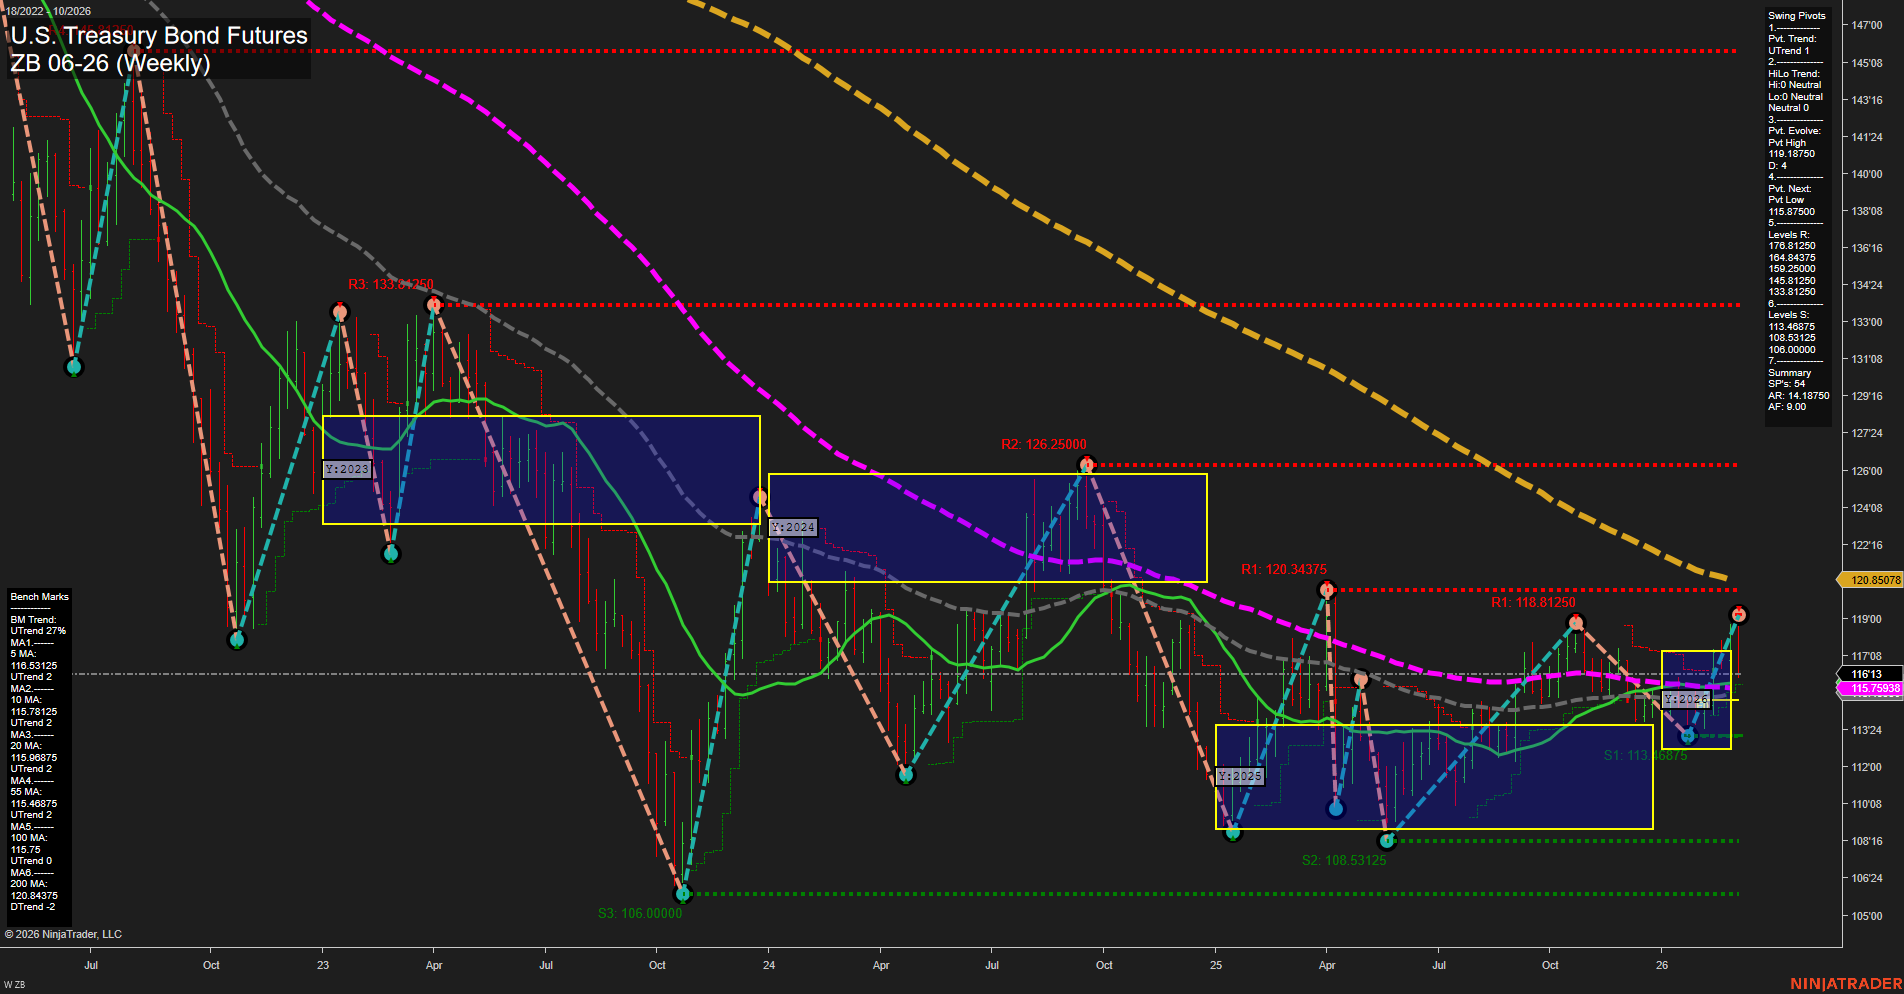Viewport: 1904px width, 994px height.
Task: Click the magenta 115.75938 indicator price swatch
Action: coord(1866,689)
